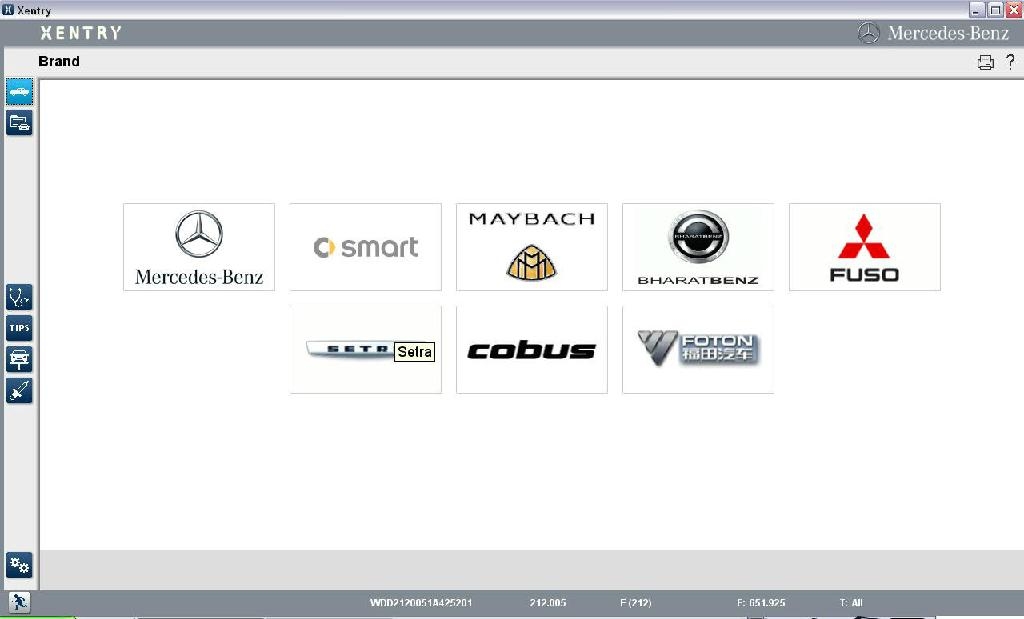
Task: Click the F (212) status bar entry
Action: pos(635,603)
